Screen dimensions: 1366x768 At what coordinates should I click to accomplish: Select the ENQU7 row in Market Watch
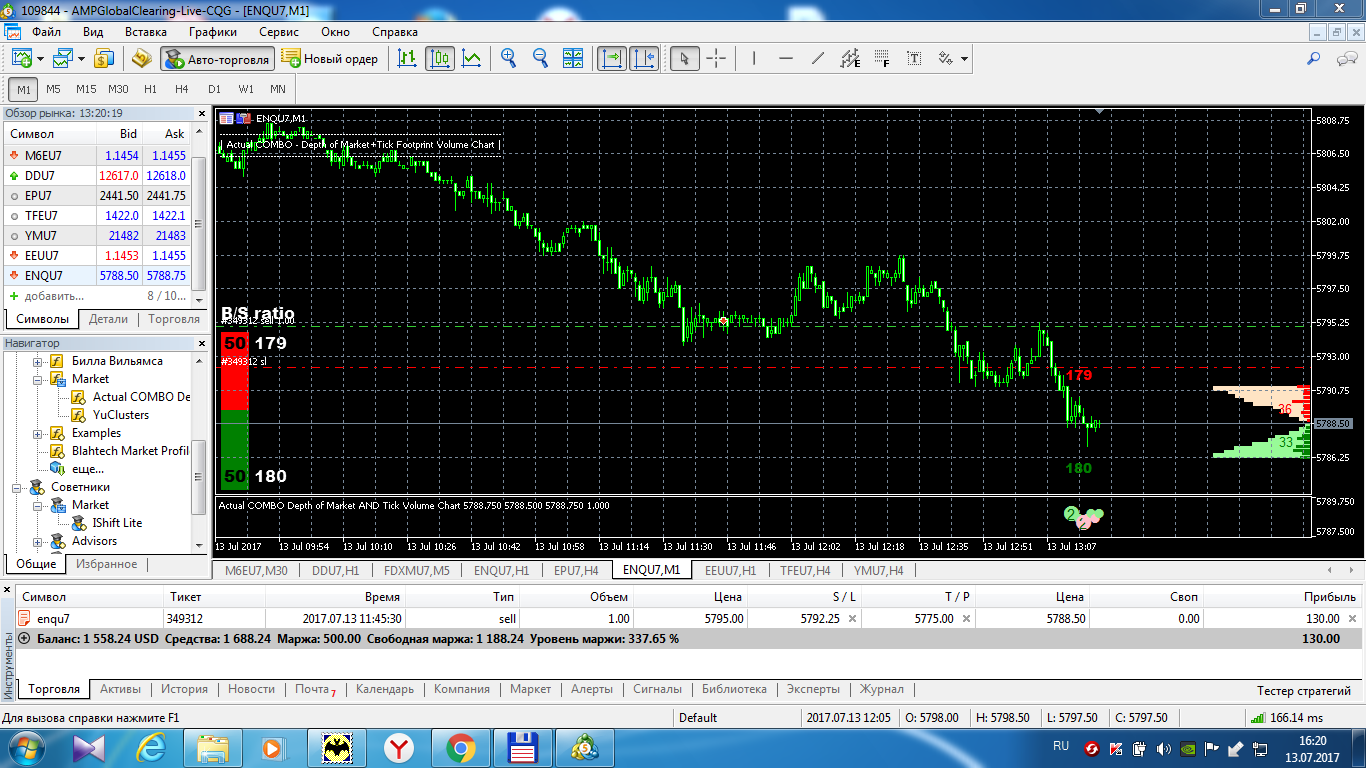pyautogui.click(x=98, y=275)
